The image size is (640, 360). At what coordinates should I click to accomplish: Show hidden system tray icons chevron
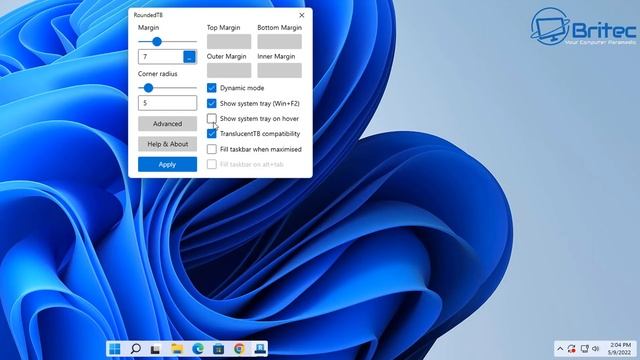560,349
